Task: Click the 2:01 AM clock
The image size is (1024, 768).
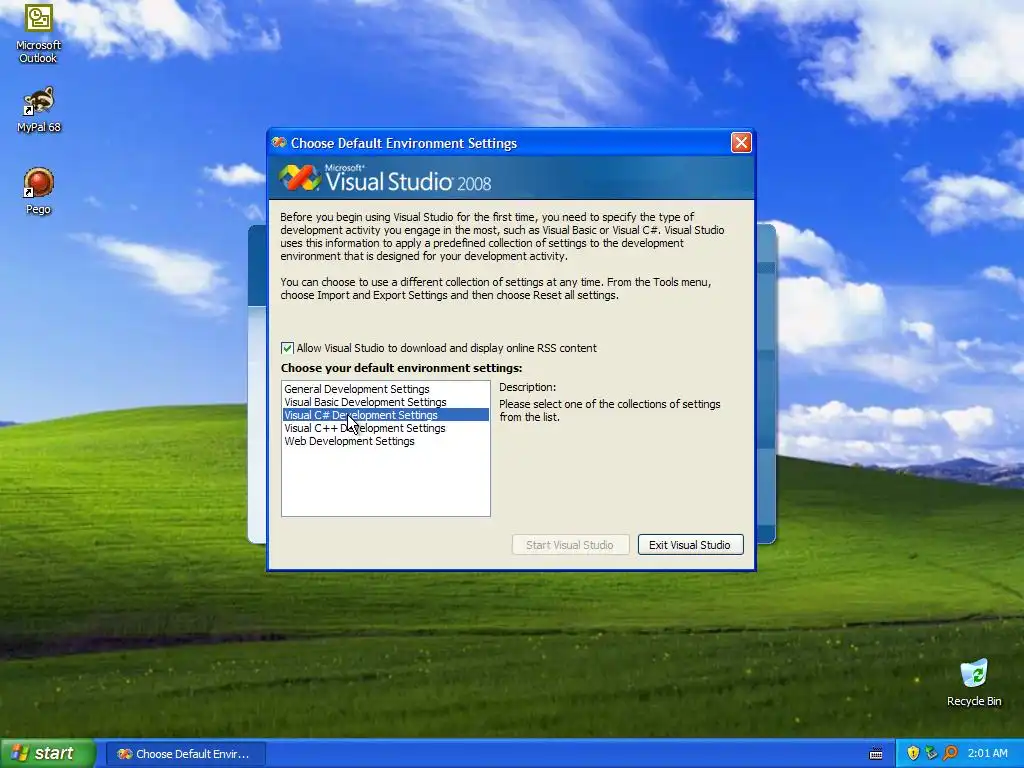Action: click(x=987, y=753)
